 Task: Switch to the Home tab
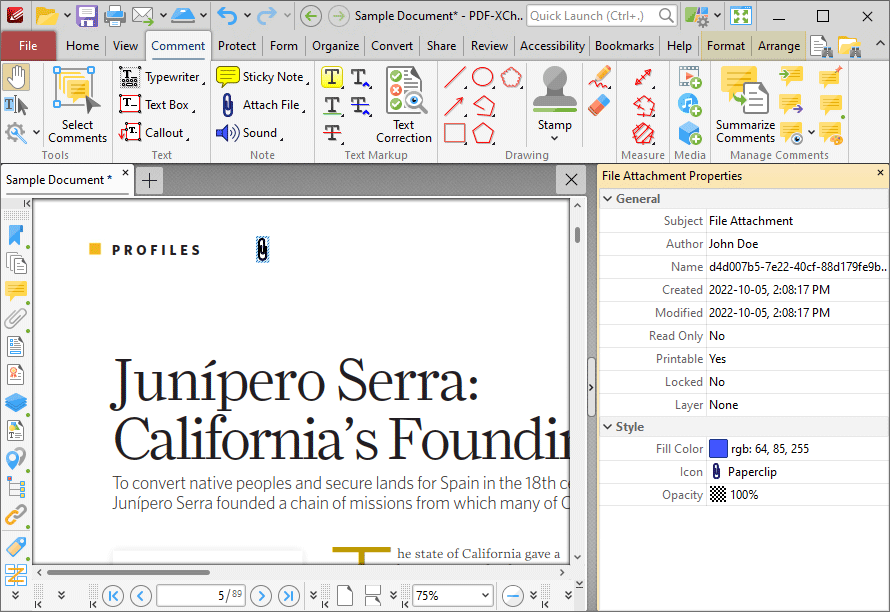pyautogui.click(x=82, y=46)
